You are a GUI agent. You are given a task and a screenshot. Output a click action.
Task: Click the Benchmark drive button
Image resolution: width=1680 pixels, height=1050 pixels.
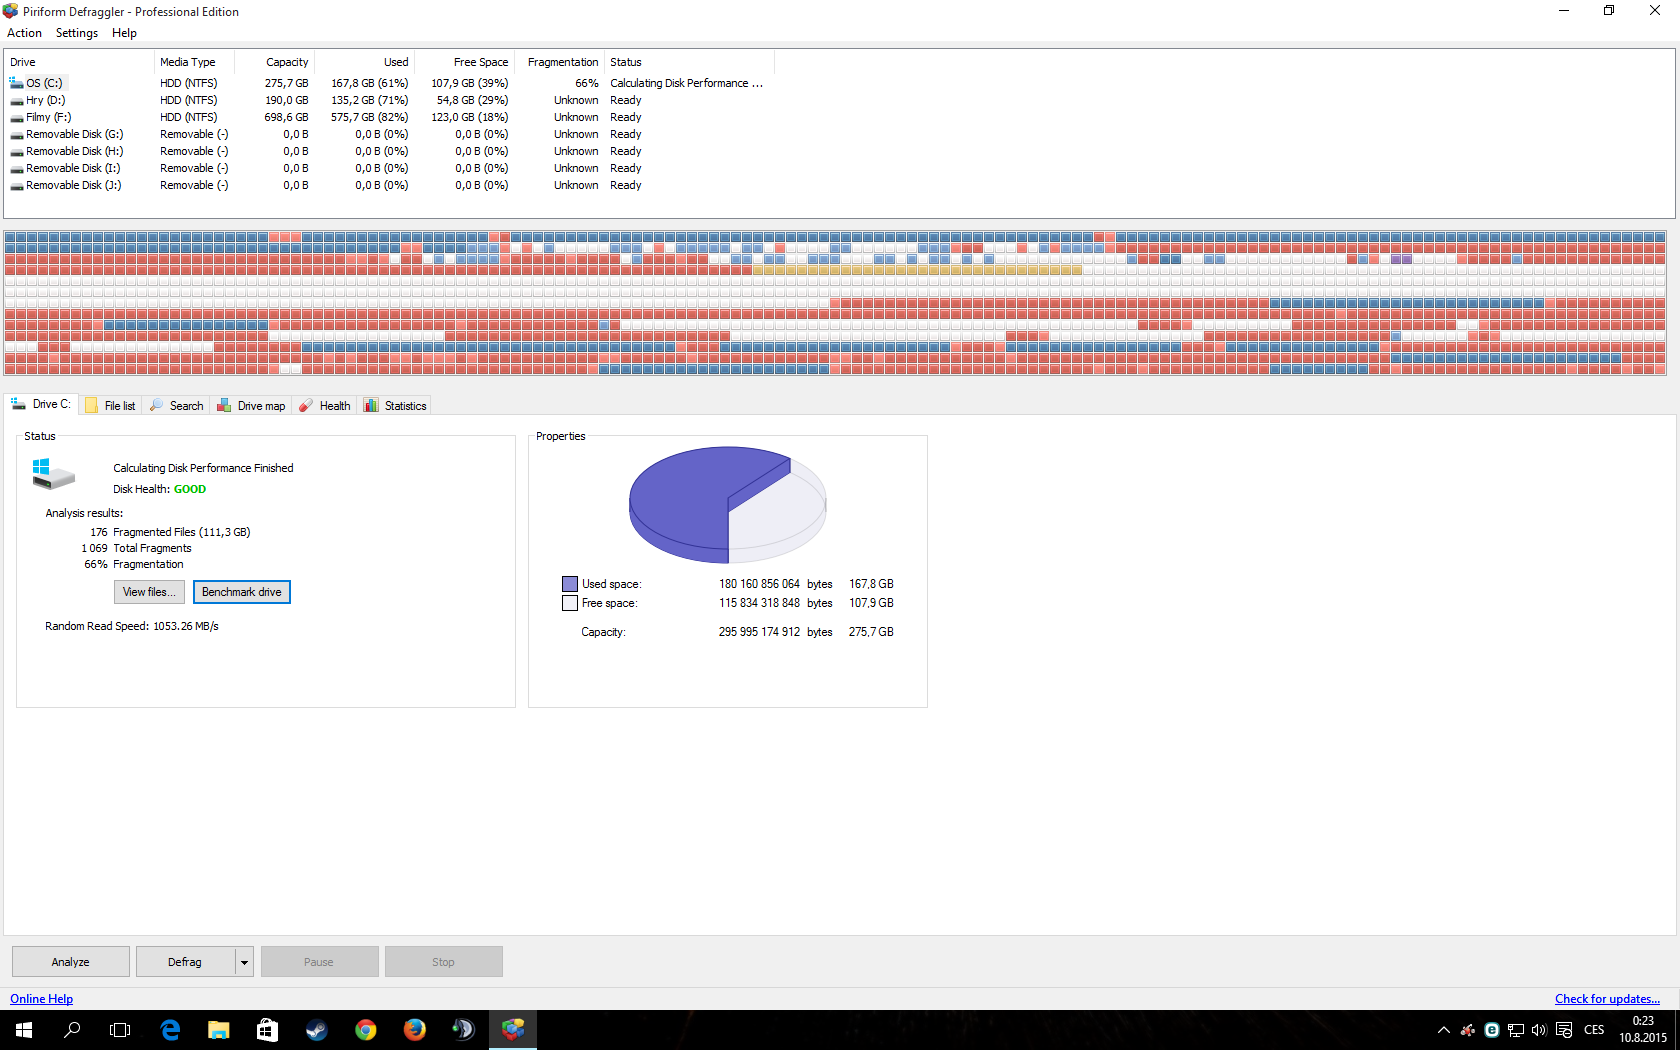(242, 592)
